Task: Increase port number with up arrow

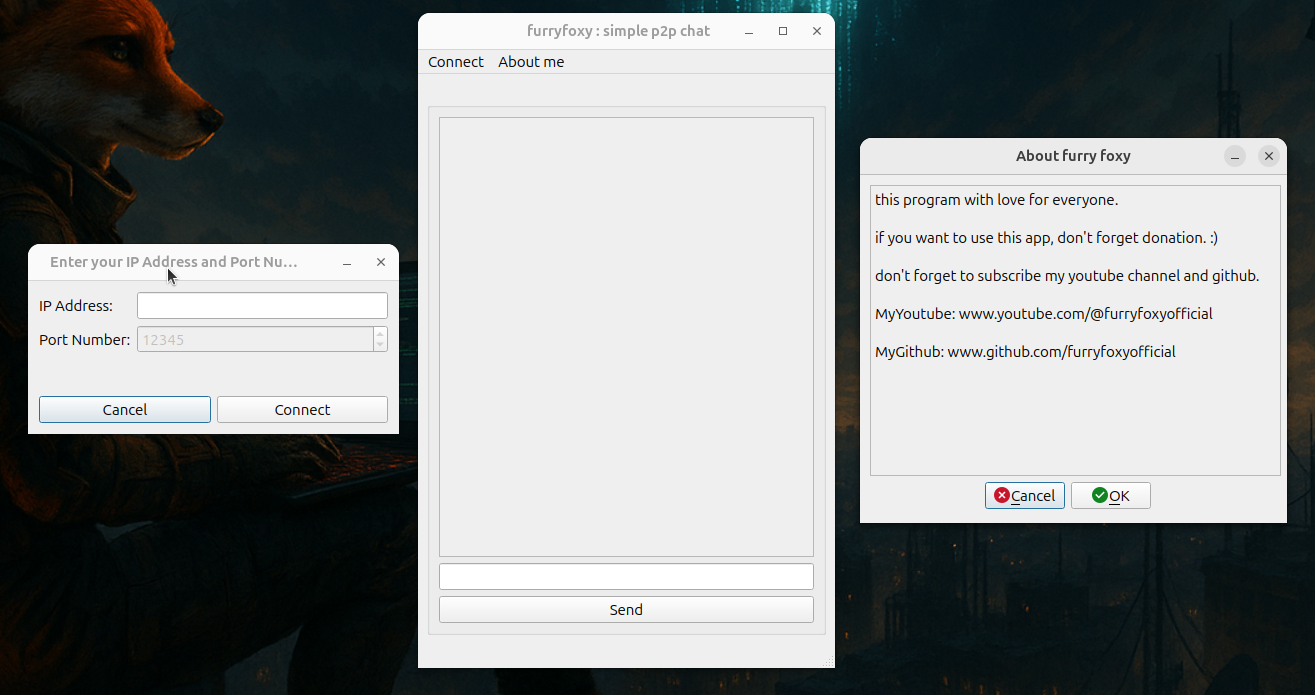Action: pos(380,334)
